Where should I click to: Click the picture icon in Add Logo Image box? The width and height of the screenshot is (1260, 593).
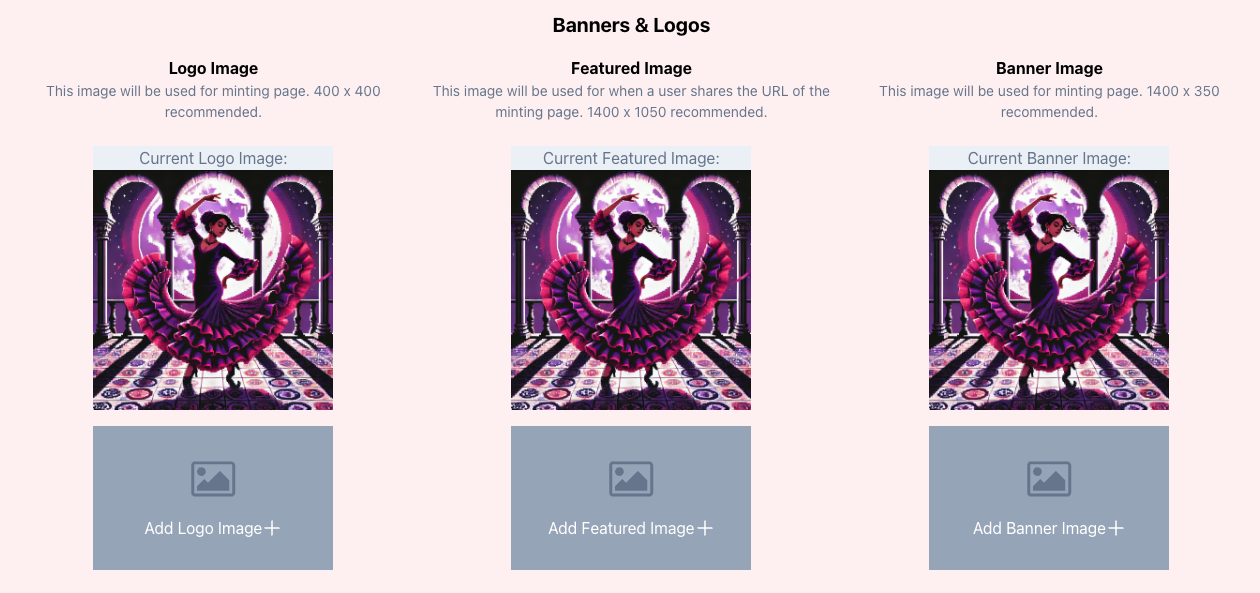pos(213,479)
